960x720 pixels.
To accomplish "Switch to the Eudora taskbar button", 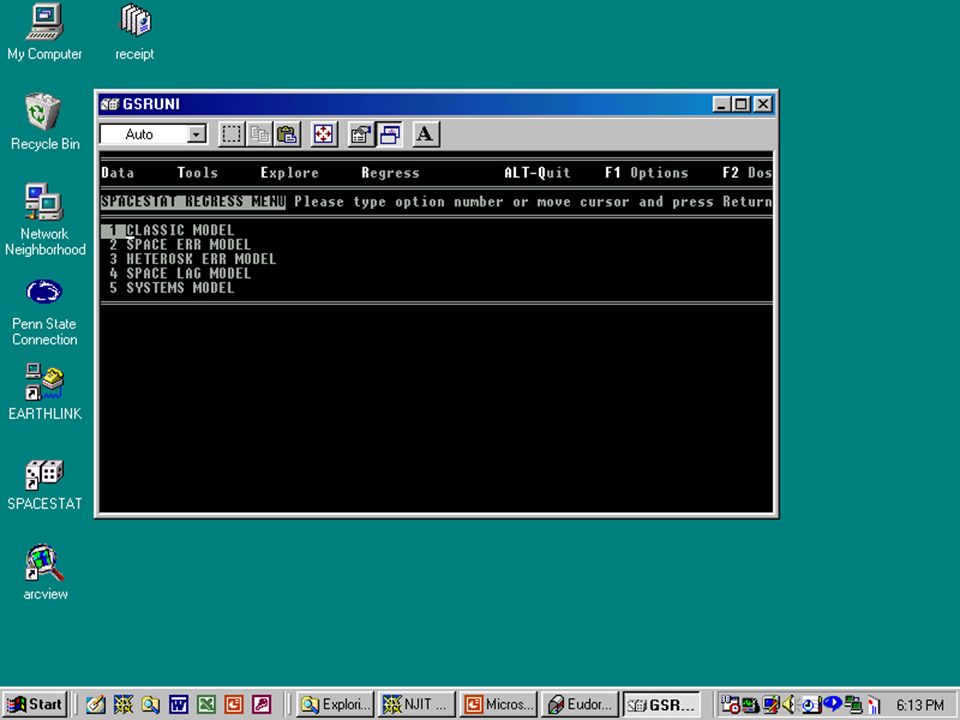I will click(580, 705).
